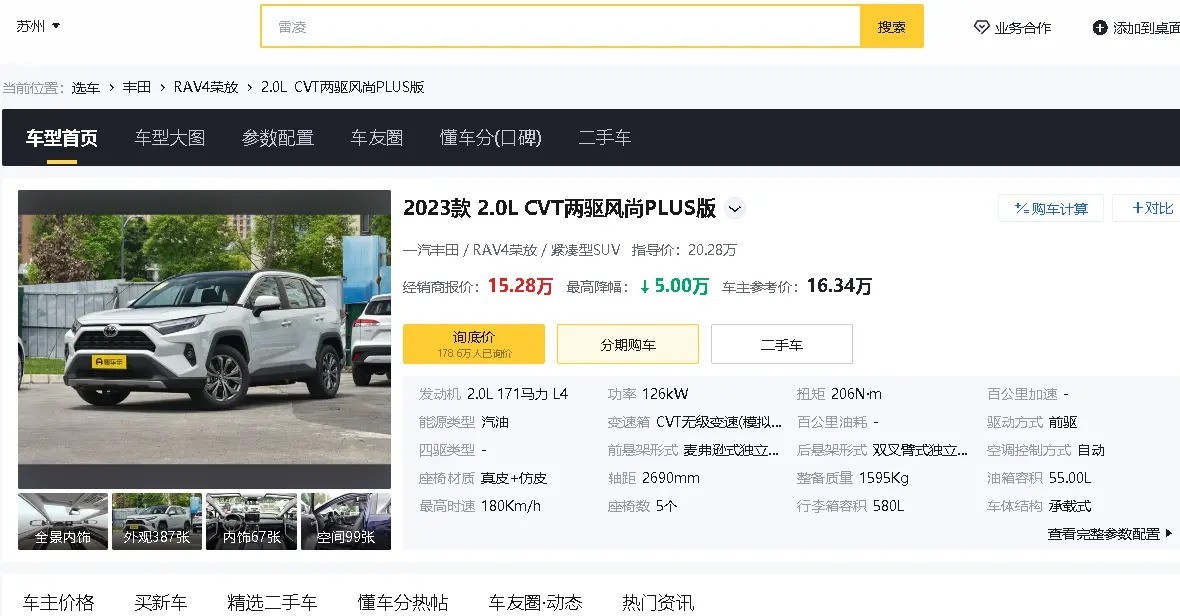Expand the model version dropdown chevron
The width and height of the screenshot is (1180, 616).
coord(735,208)
